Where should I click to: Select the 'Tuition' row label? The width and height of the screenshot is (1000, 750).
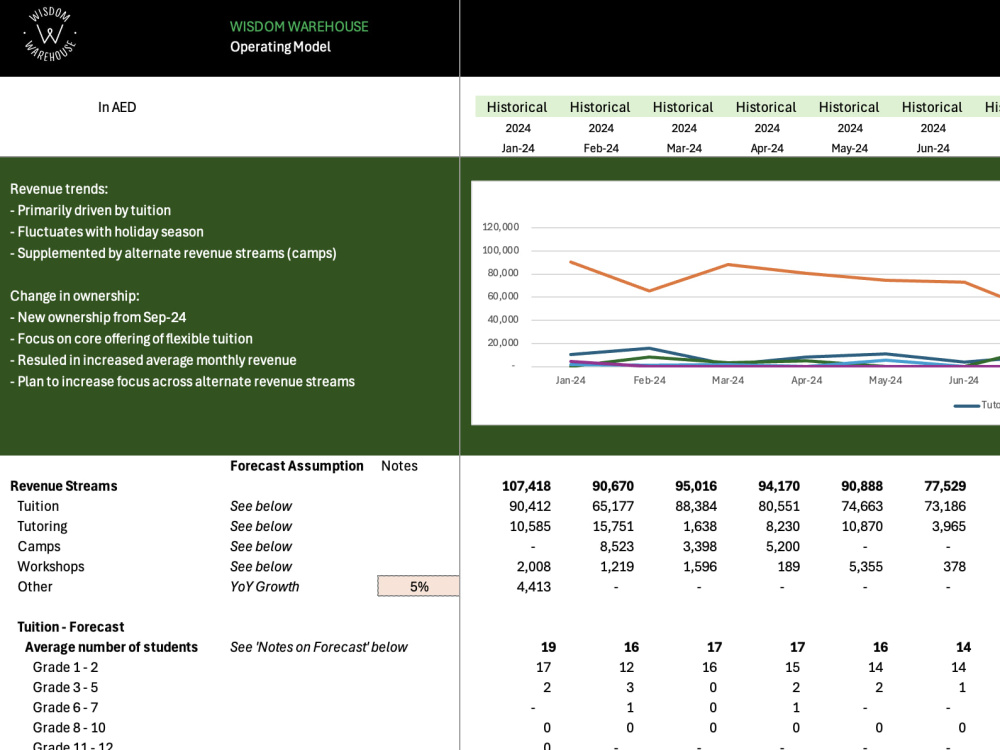38,506
